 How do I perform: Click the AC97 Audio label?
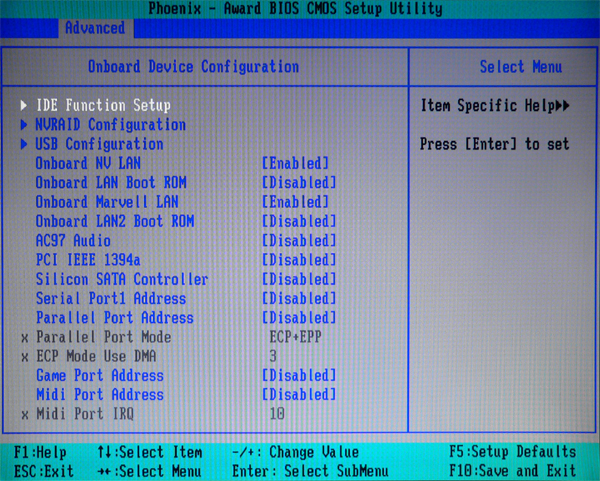[x=73, y=241]
